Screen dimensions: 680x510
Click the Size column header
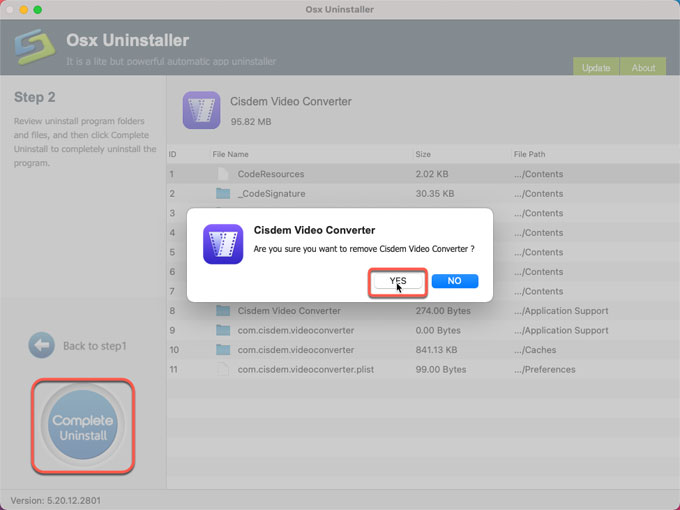pyautogui.click(x=423, y=154)
